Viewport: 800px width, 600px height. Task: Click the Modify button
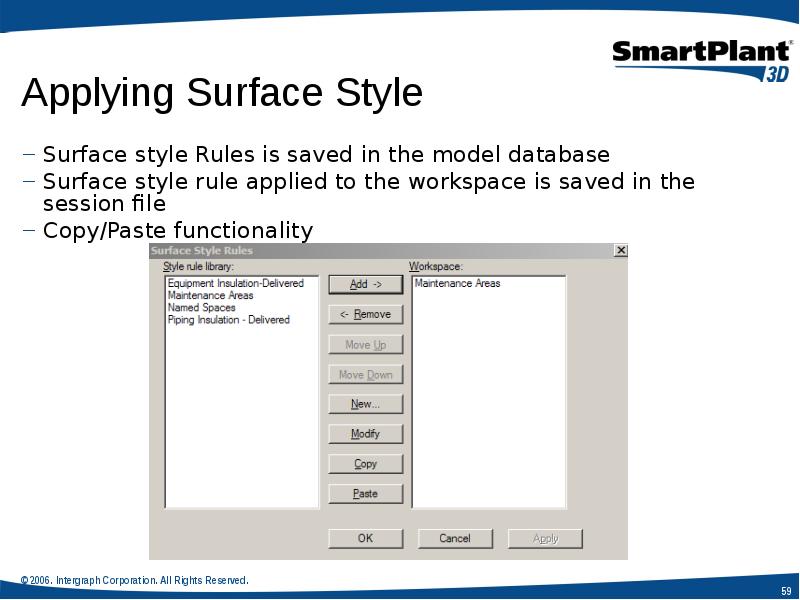(365, 434)
